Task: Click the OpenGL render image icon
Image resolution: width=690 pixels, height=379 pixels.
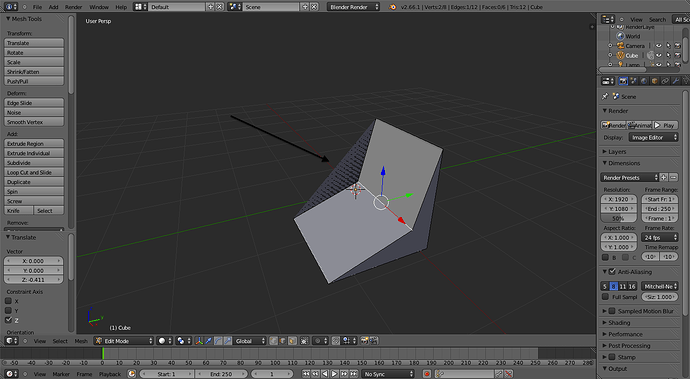Action: (364, 341)
